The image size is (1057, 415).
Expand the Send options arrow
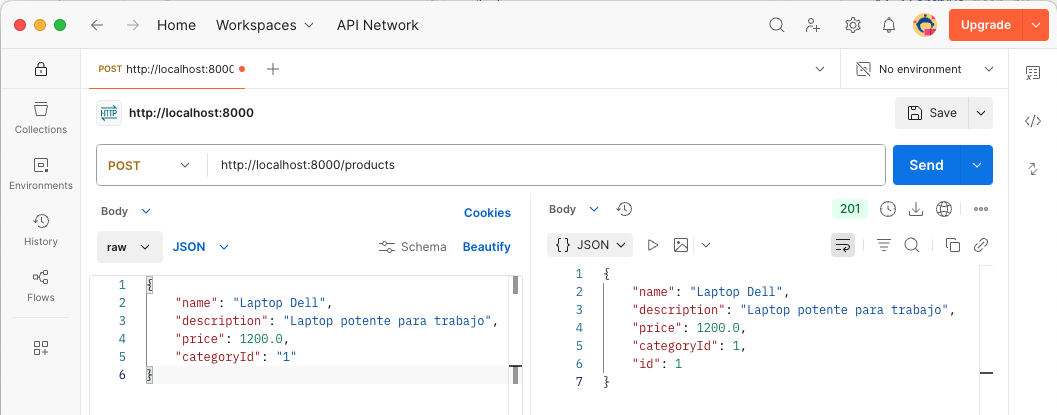click(x=977, y=165)
